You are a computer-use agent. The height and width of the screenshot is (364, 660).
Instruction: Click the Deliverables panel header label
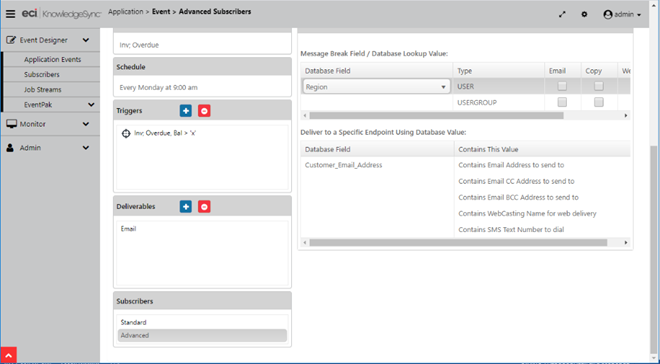tap(136, 207)
